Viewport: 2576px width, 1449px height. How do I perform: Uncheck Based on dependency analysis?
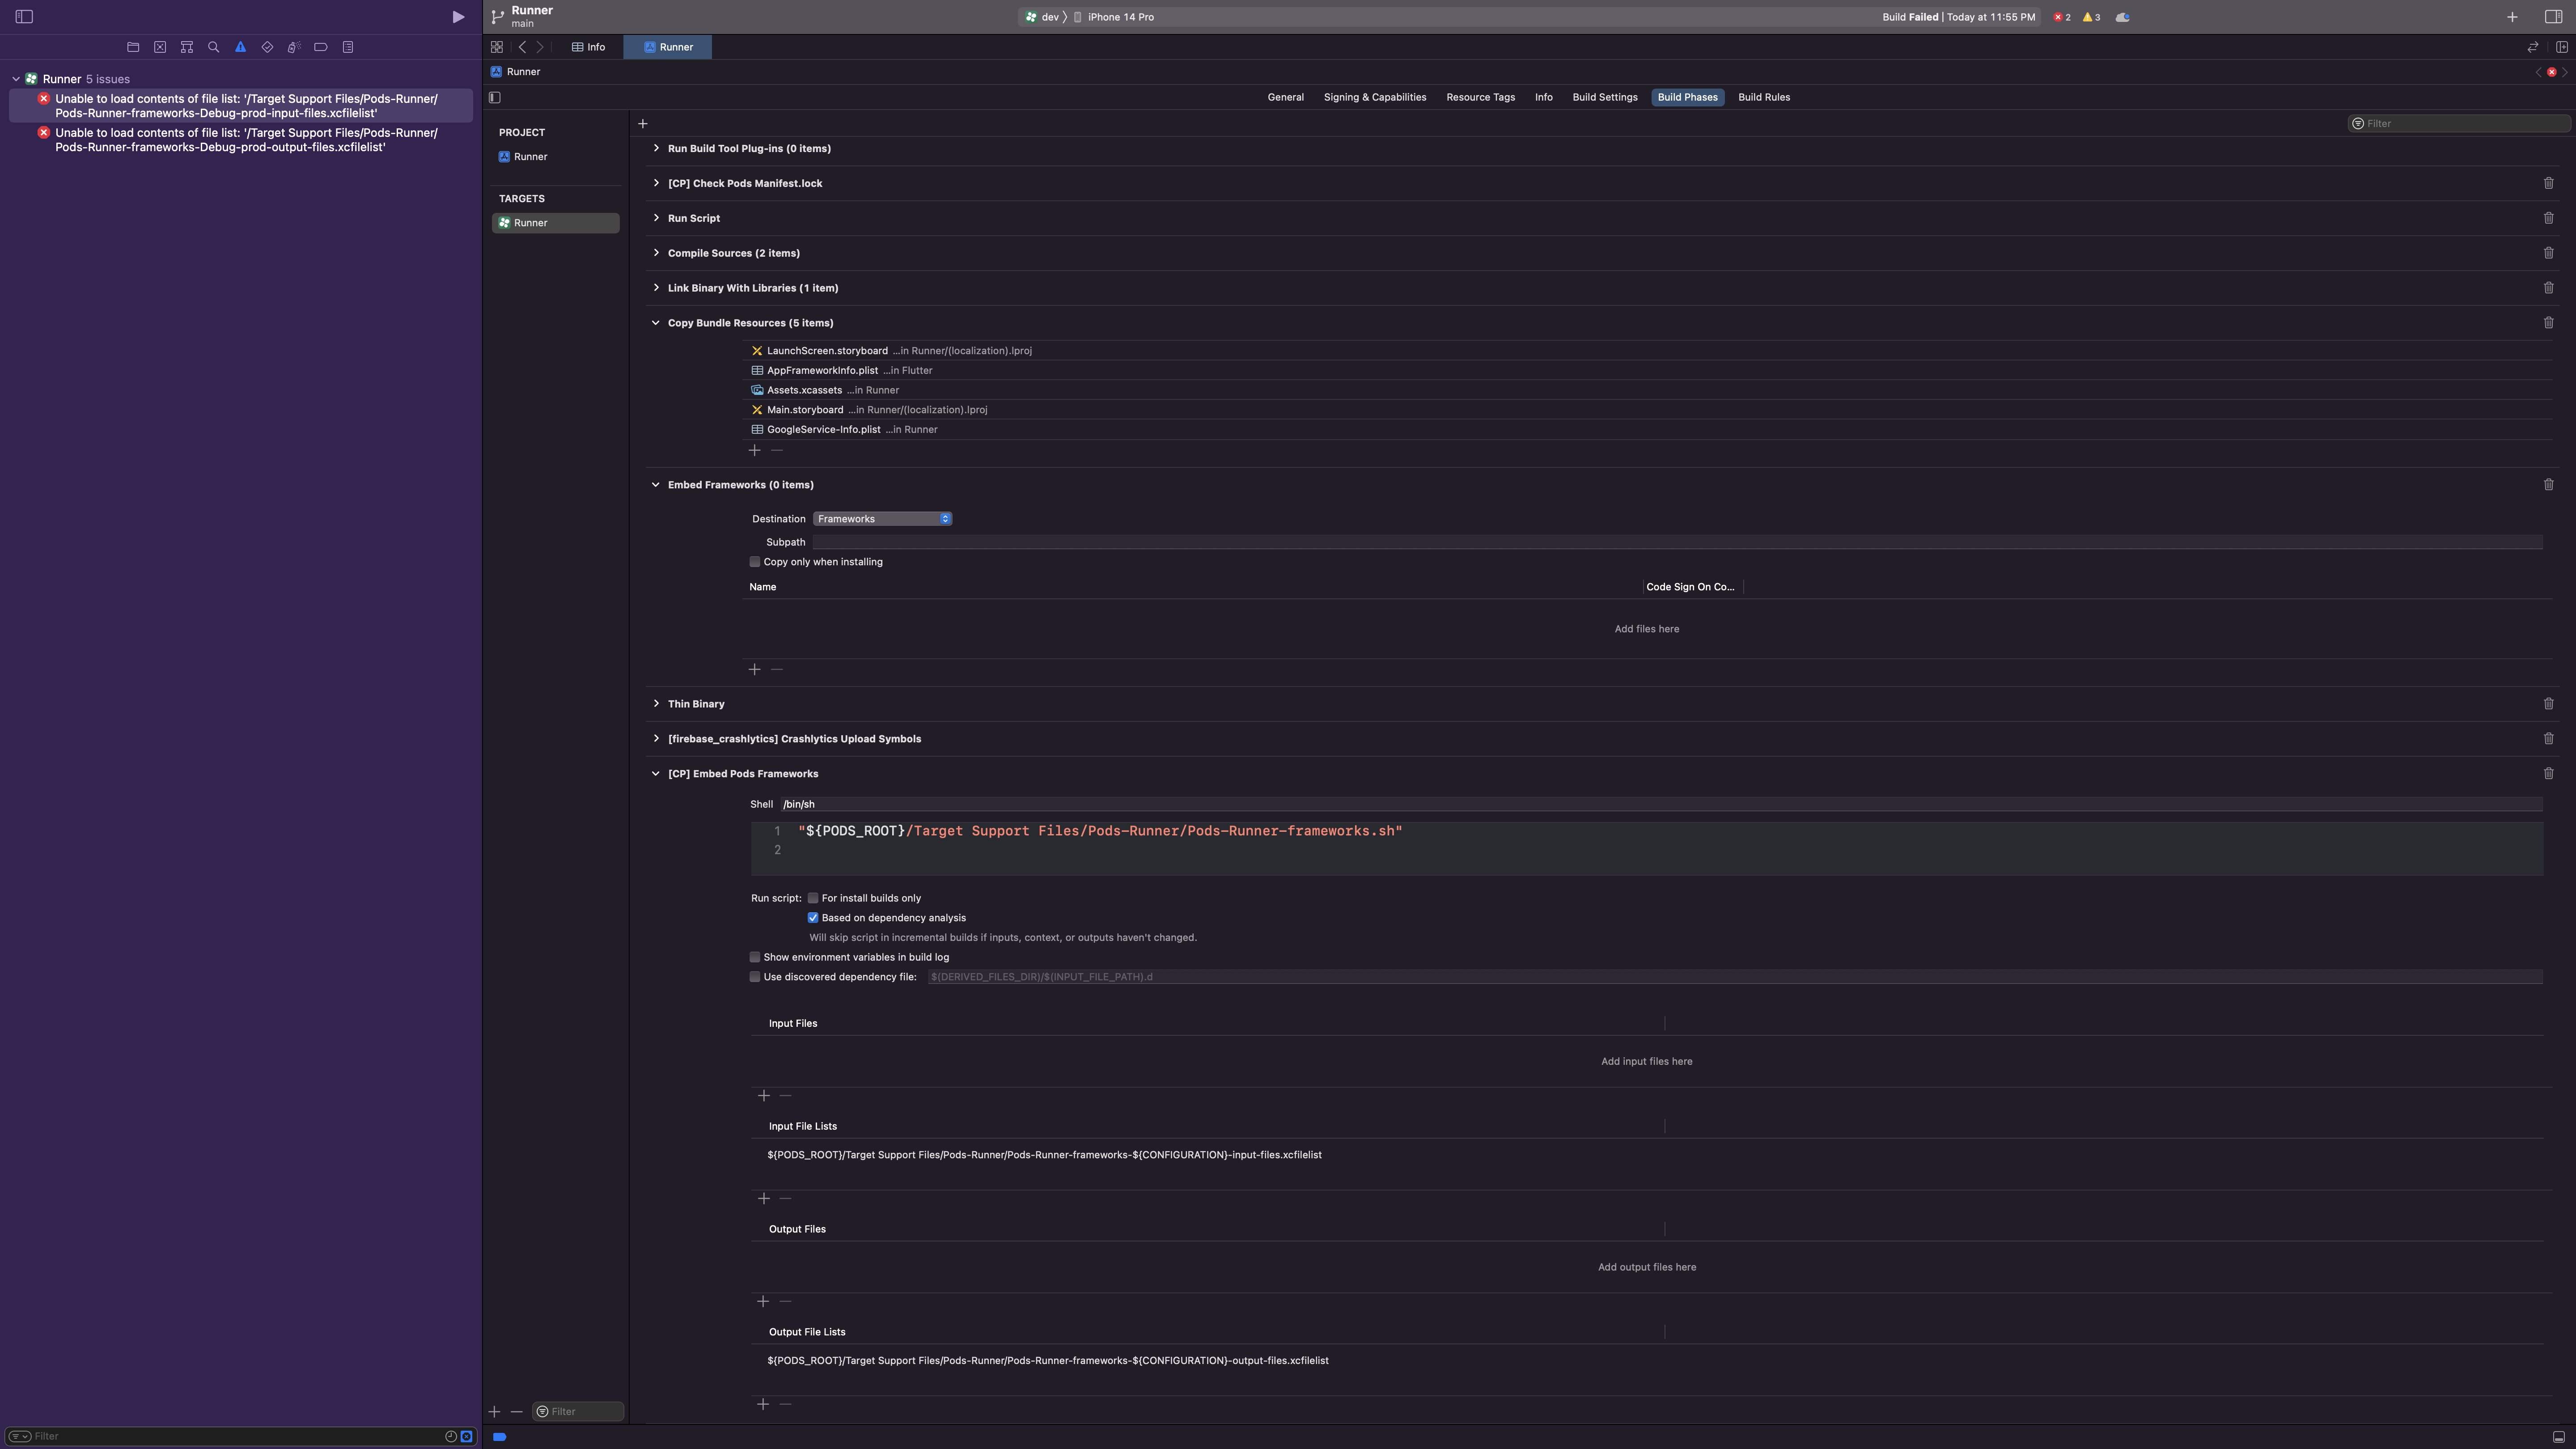click(813, 918)
